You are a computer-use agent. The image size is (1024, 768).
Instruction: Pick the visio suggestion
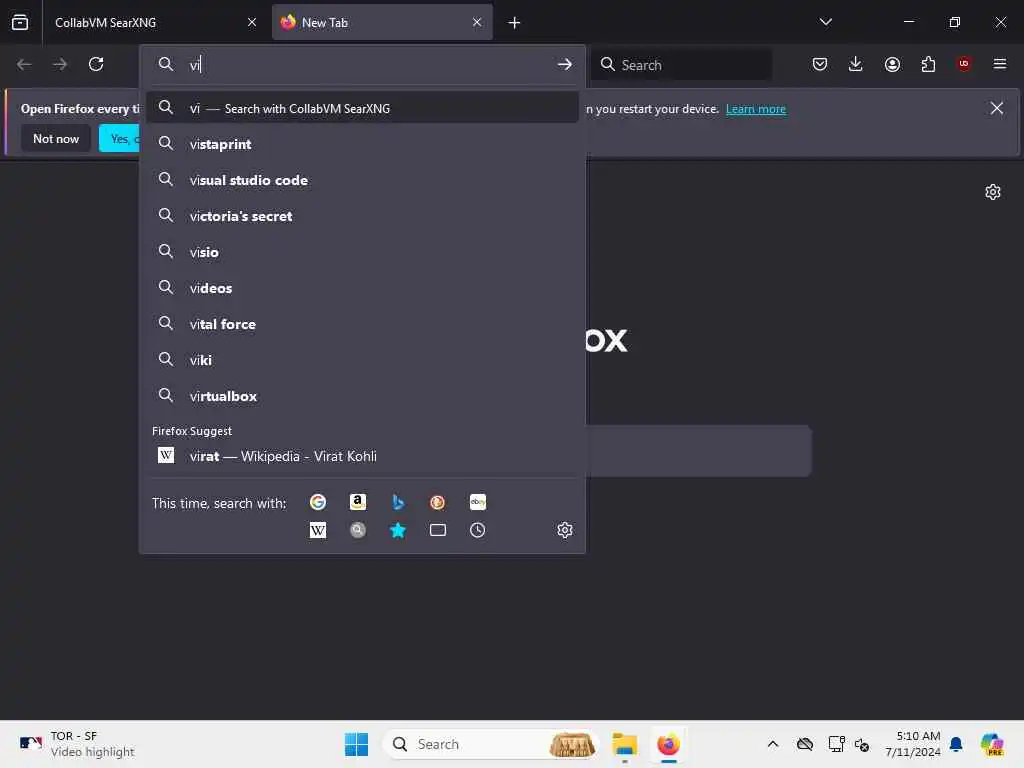pos(362,252)
